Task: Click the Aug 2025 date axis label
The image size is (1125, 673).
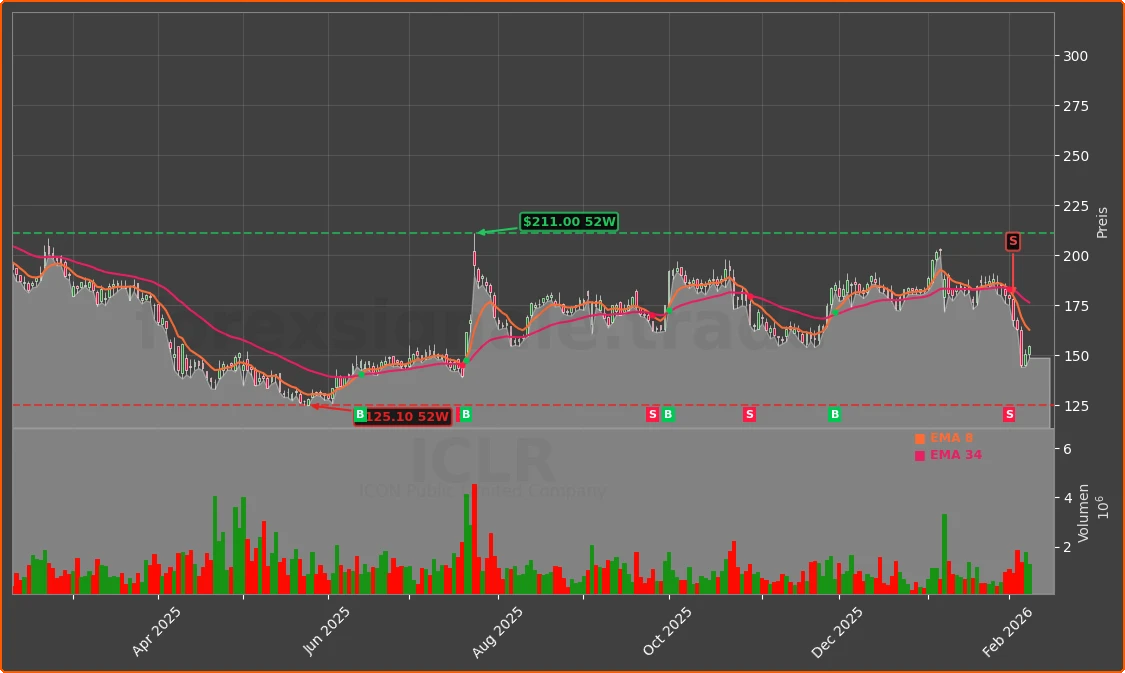Action: click(x=499, y=632)
